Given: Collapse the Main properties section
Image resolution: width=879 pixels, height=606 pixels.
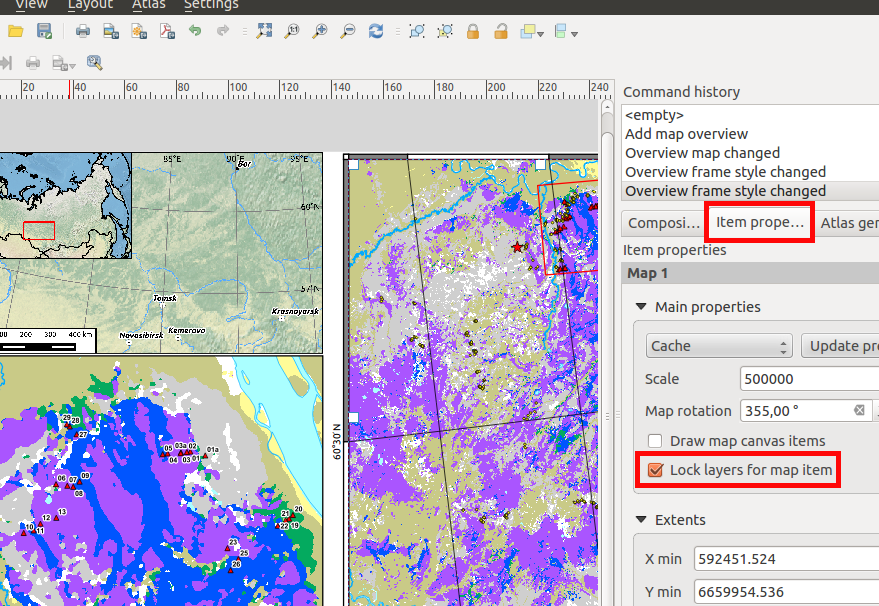Looking at the screenshot, I should (640, 307).
